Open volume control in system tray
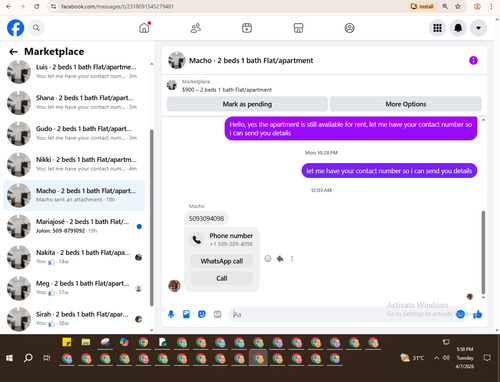 pyautogui.click(x=446, y=358)
